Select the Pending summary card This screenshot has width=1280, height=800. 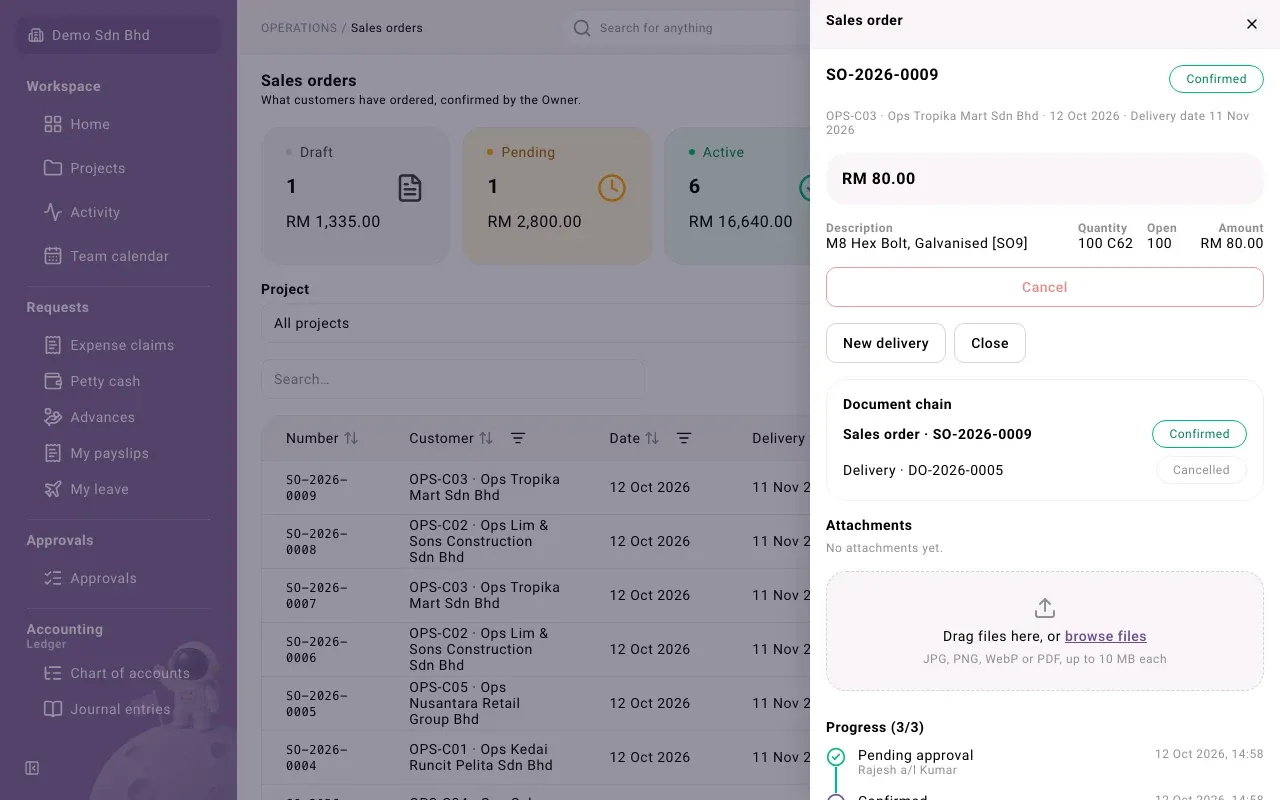coord(557,196)
